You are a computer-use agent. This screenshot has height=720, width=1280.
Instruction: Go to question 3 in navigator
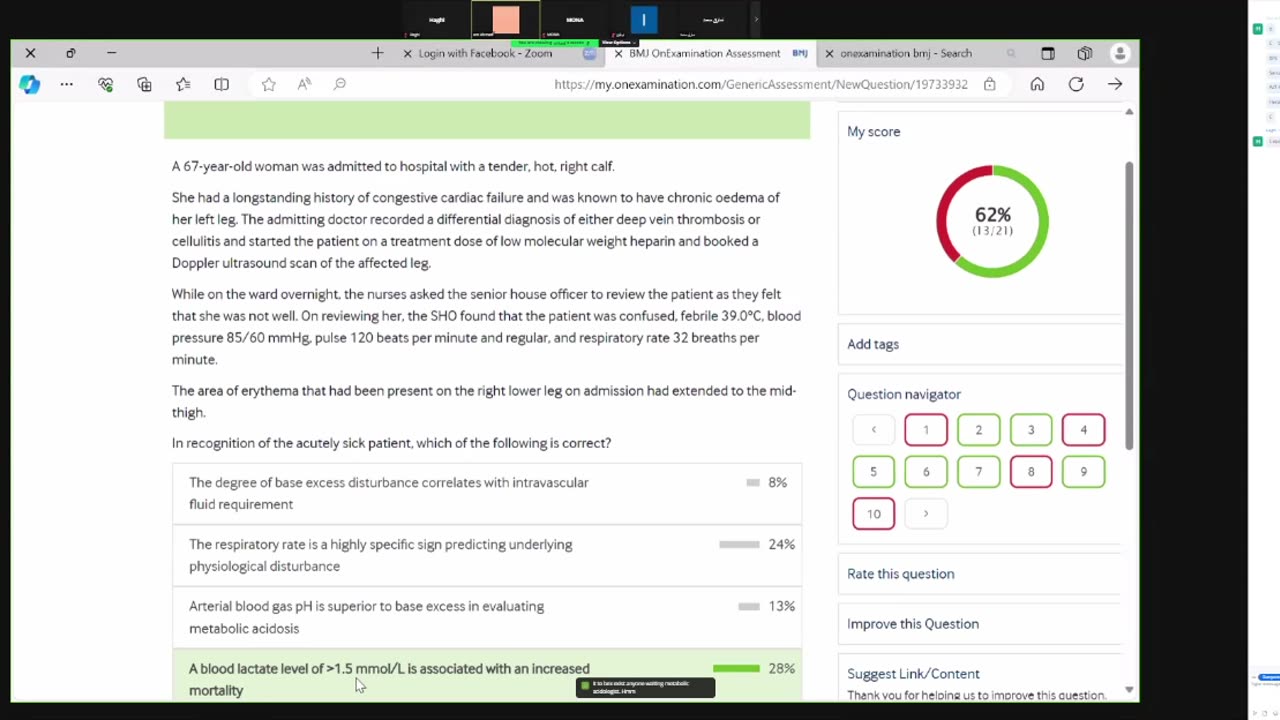click(1031, 430)
